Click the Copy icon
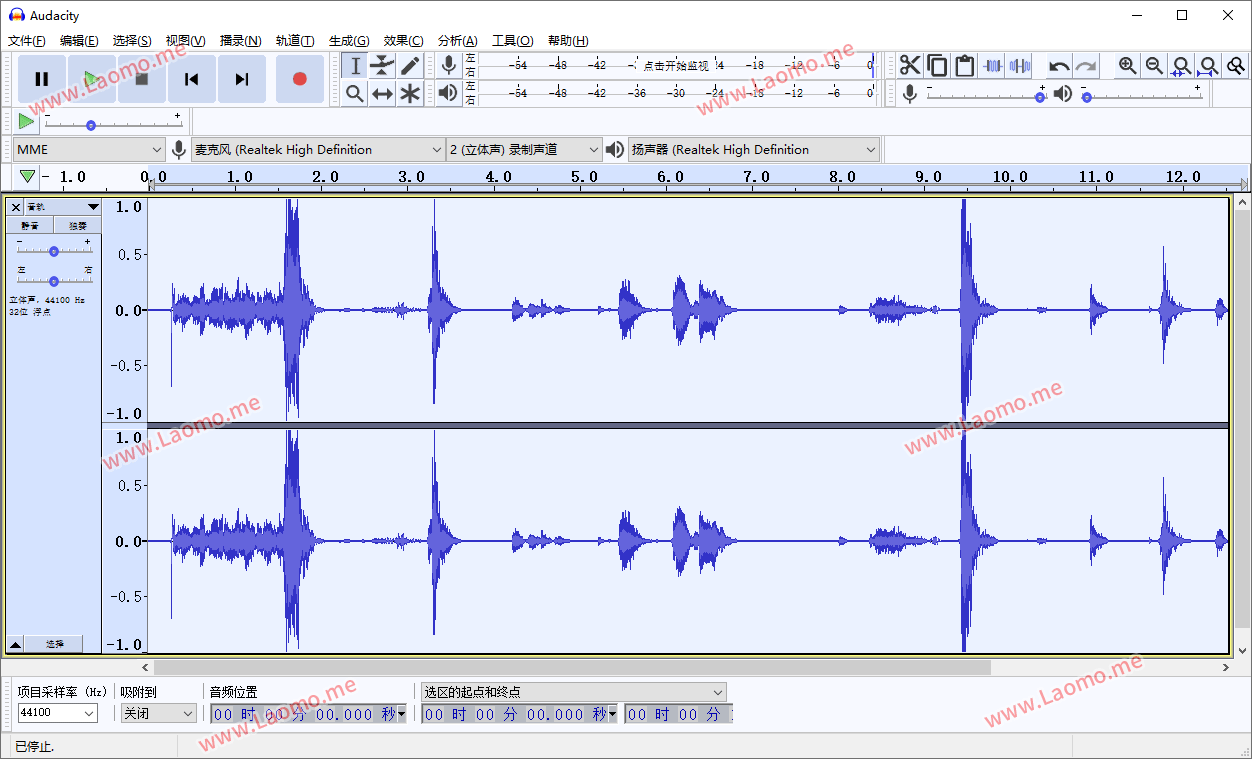 (x=937, y=66)
